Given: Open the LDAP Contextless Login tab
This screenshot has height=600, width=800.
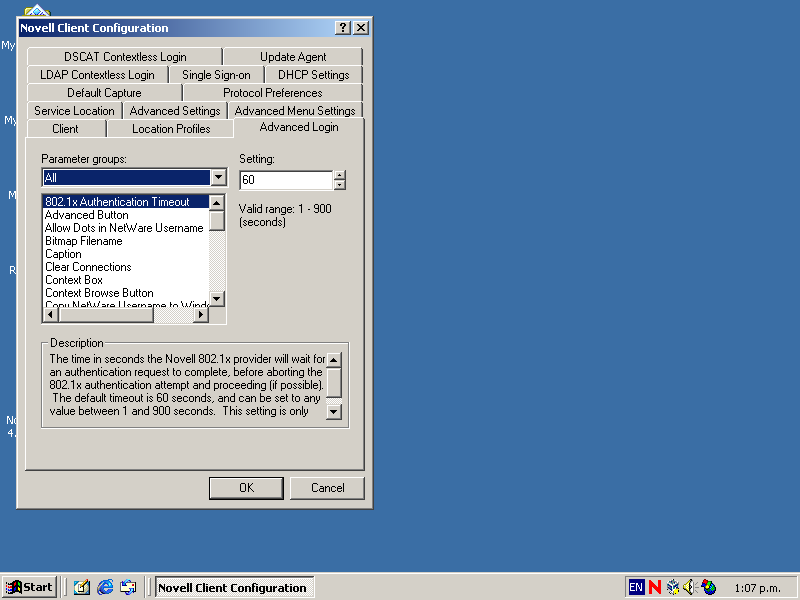Looking at the screenshot, I should click(97, 74).
